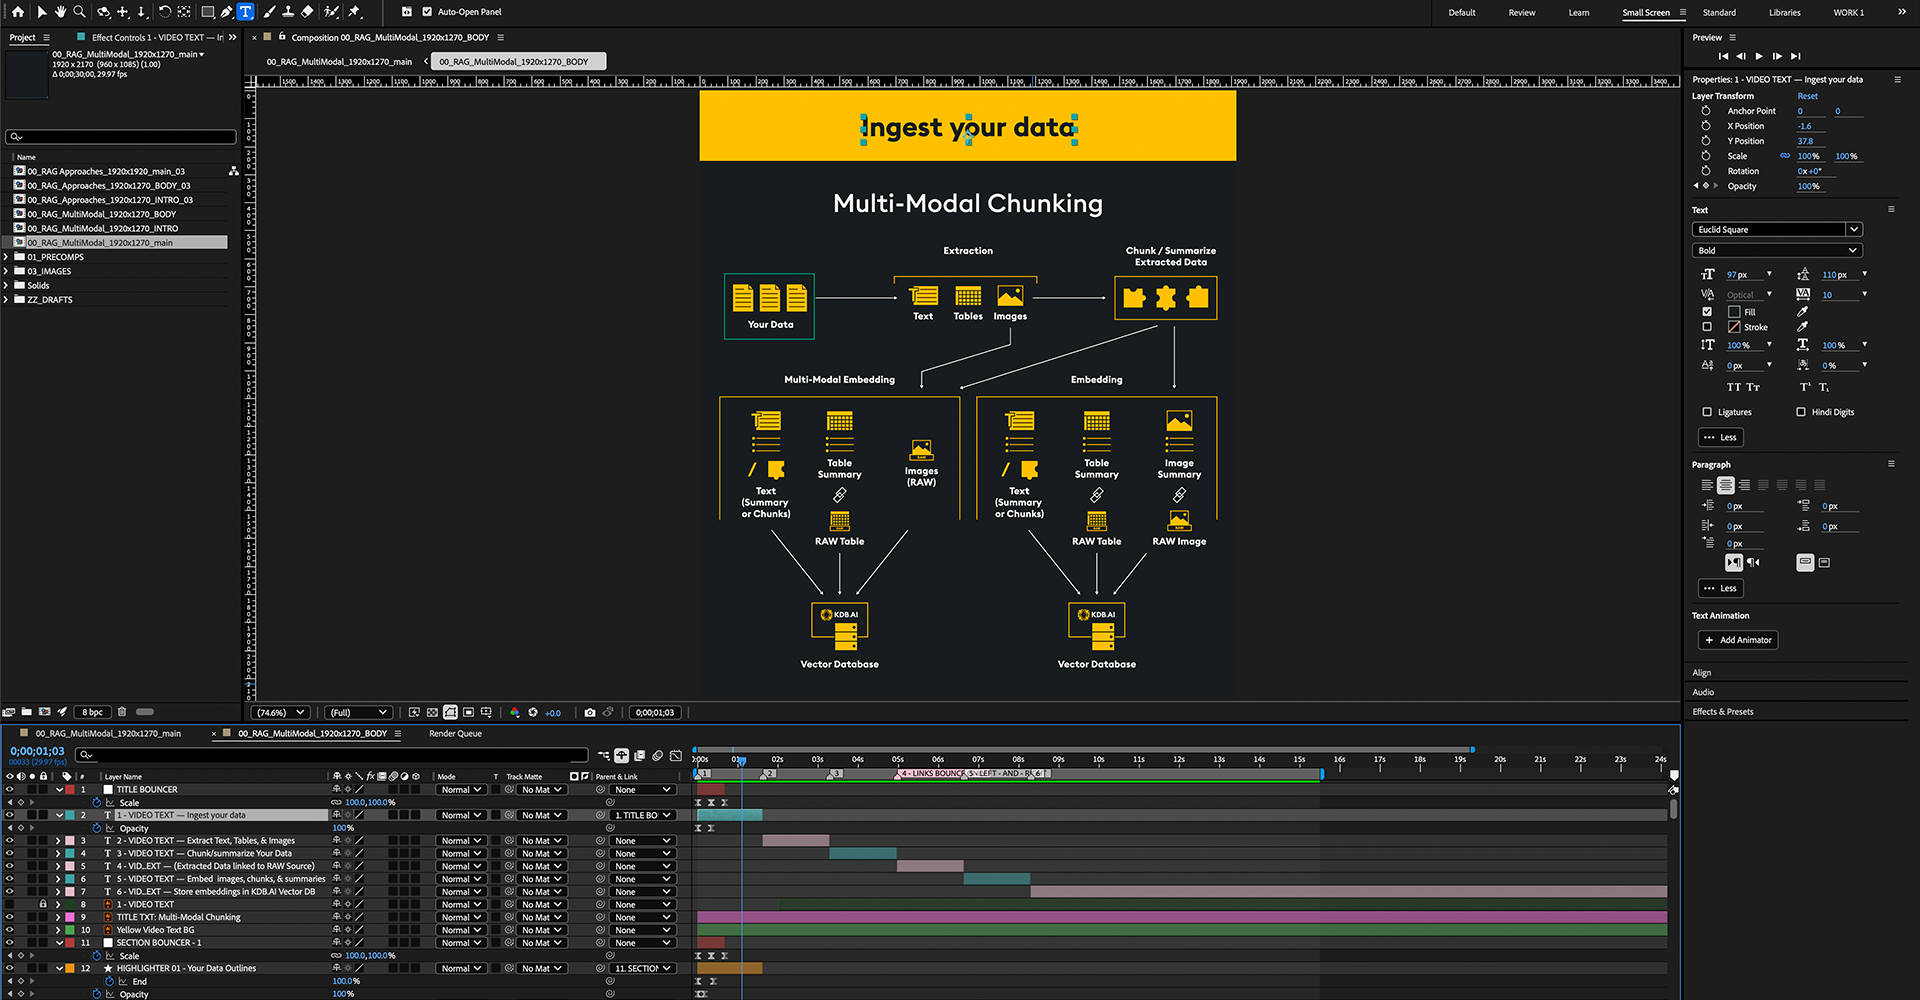
Task: Click the Home icon in toolbar
Action: pyautogui.click(x=17, y=12)
